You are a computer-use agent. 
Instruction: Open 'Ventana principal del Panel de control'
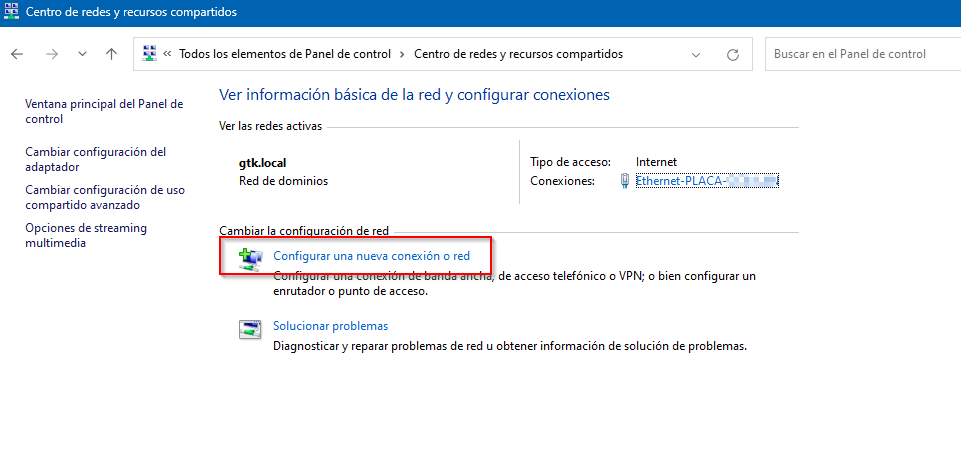104,112
